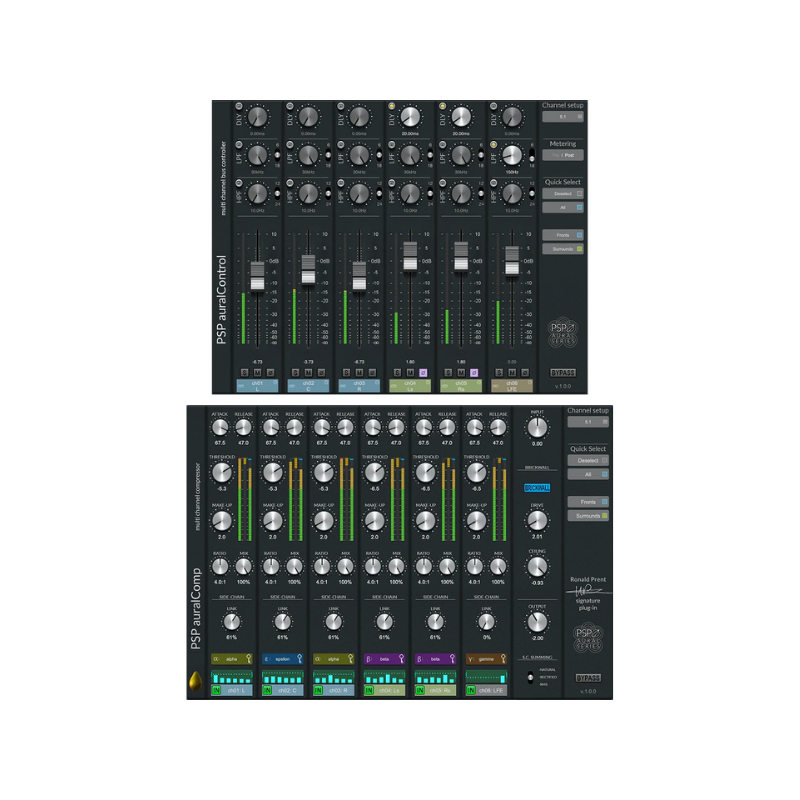Enable the HPF power button on ch06

[493, 183]
